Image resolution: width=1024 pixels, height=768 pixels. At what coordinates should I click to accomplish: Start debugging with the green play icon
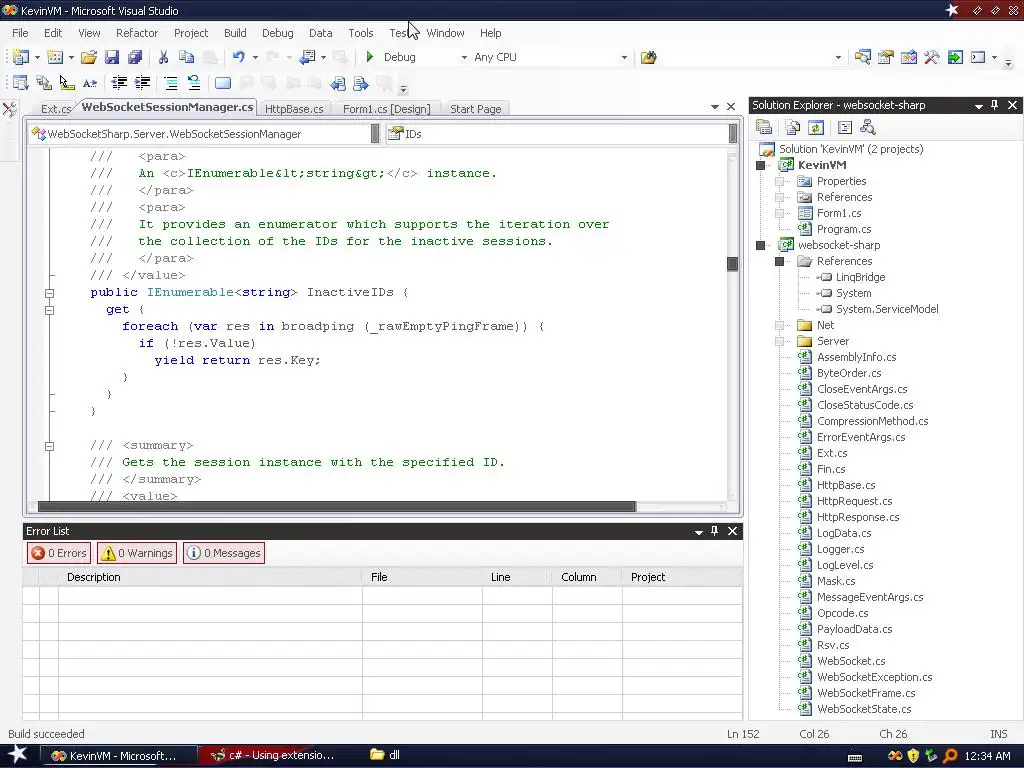pyautogui.click(x=370, y=57)
